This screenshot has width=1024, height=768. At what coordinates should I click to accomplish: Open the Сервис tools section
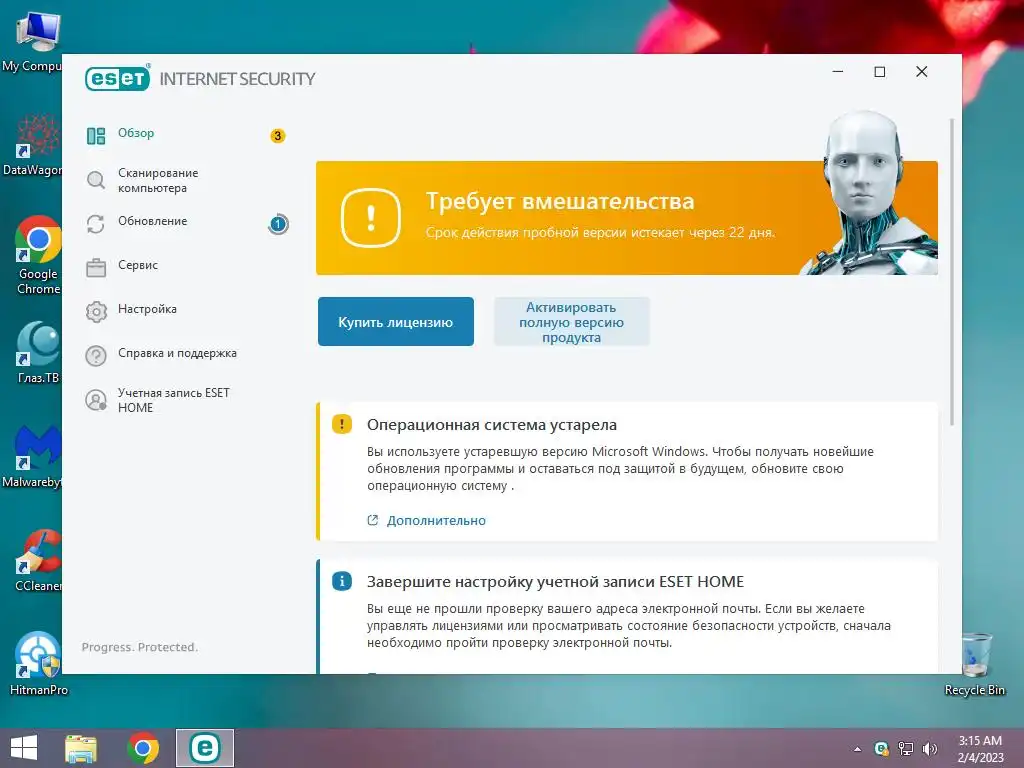coord(138,265)
